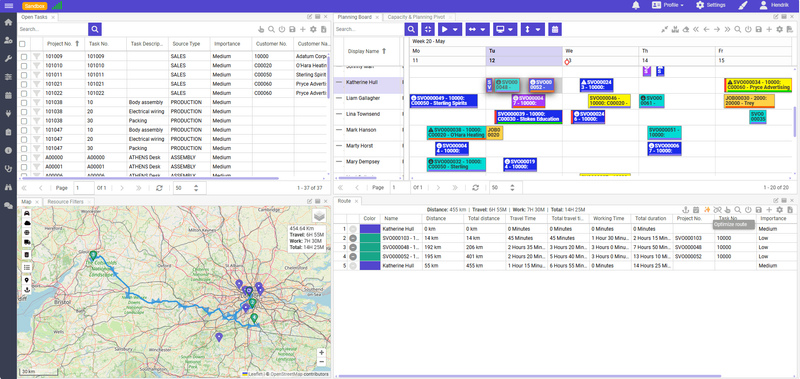This screenshot has width=800, height=379.
Task: Click the truck icon on the map toolbar
Action: click(27, 242)
